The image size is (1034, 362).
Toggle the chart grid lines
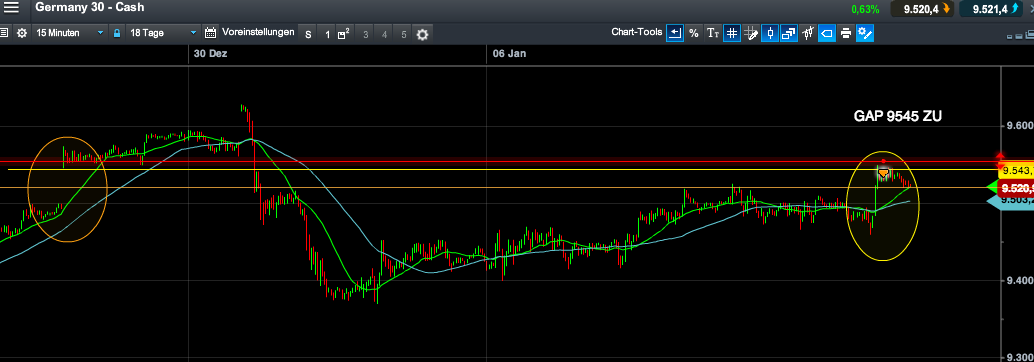(x=731, y=33)
